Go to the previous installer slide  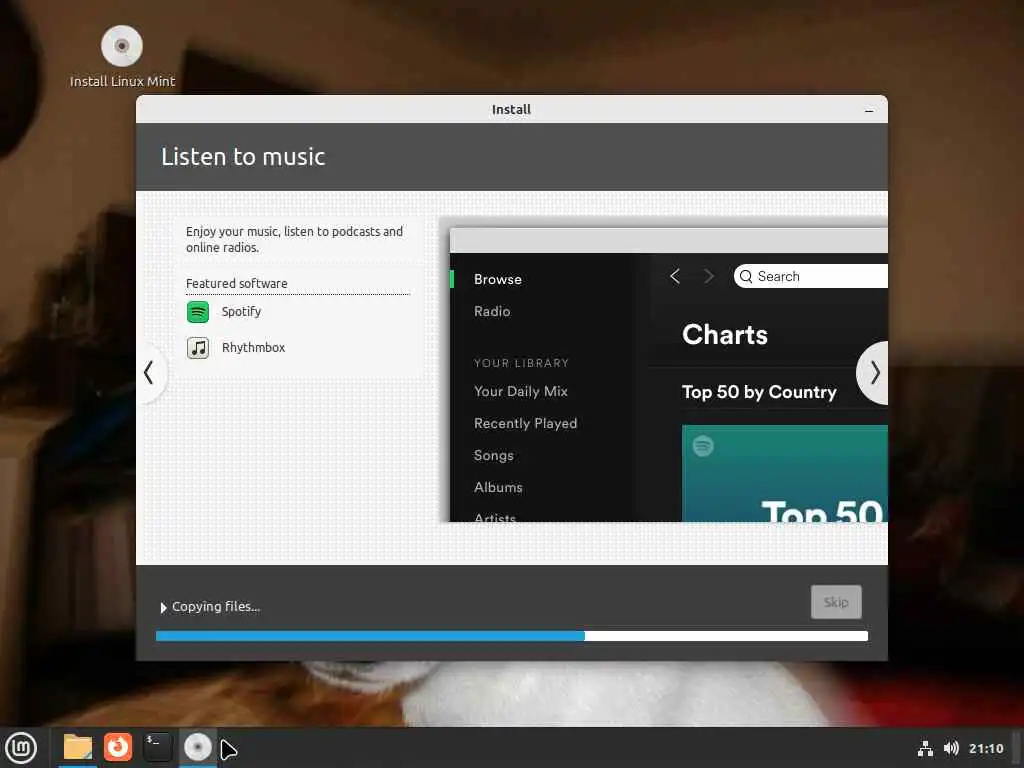(149, 373)
